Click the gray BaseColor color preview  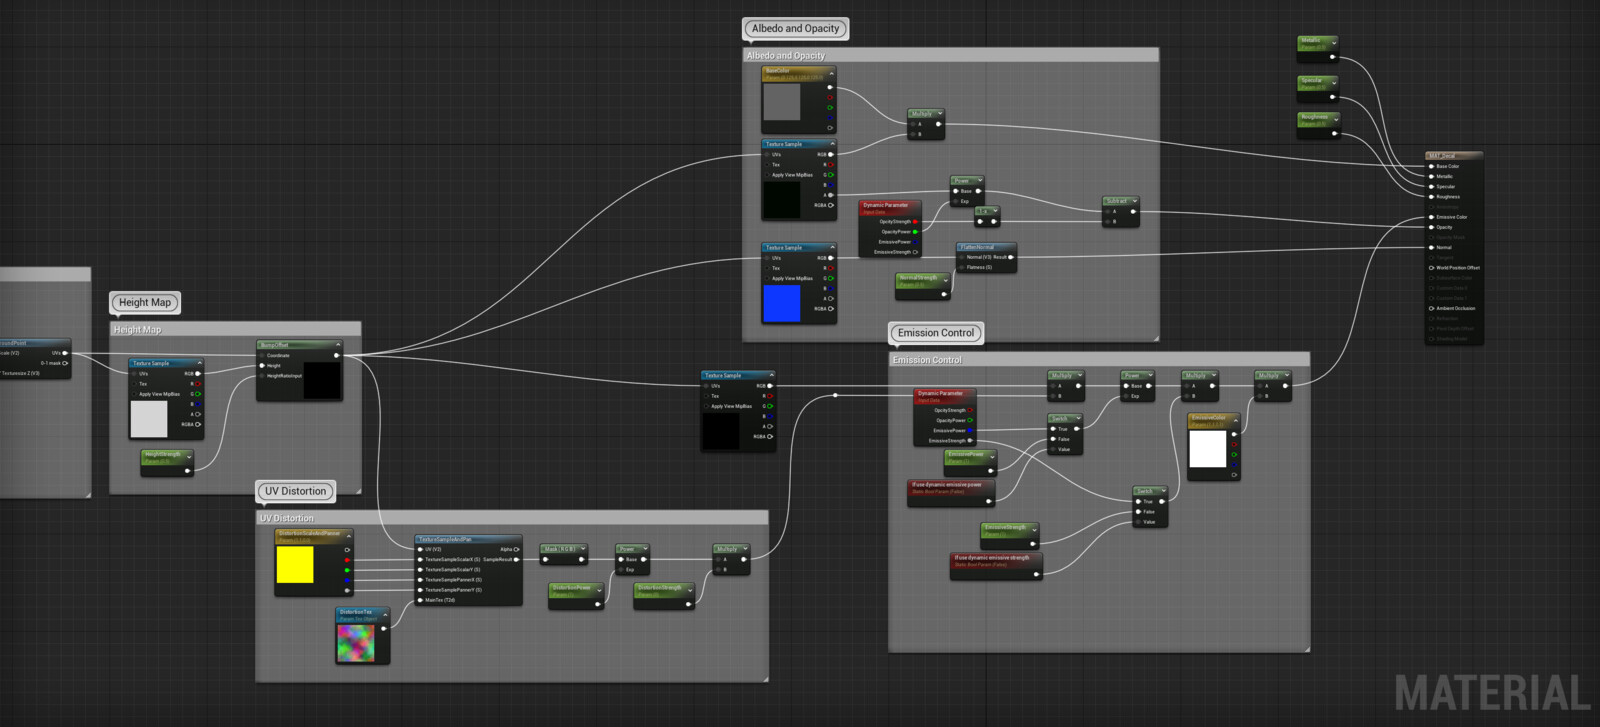click(781, 103)
